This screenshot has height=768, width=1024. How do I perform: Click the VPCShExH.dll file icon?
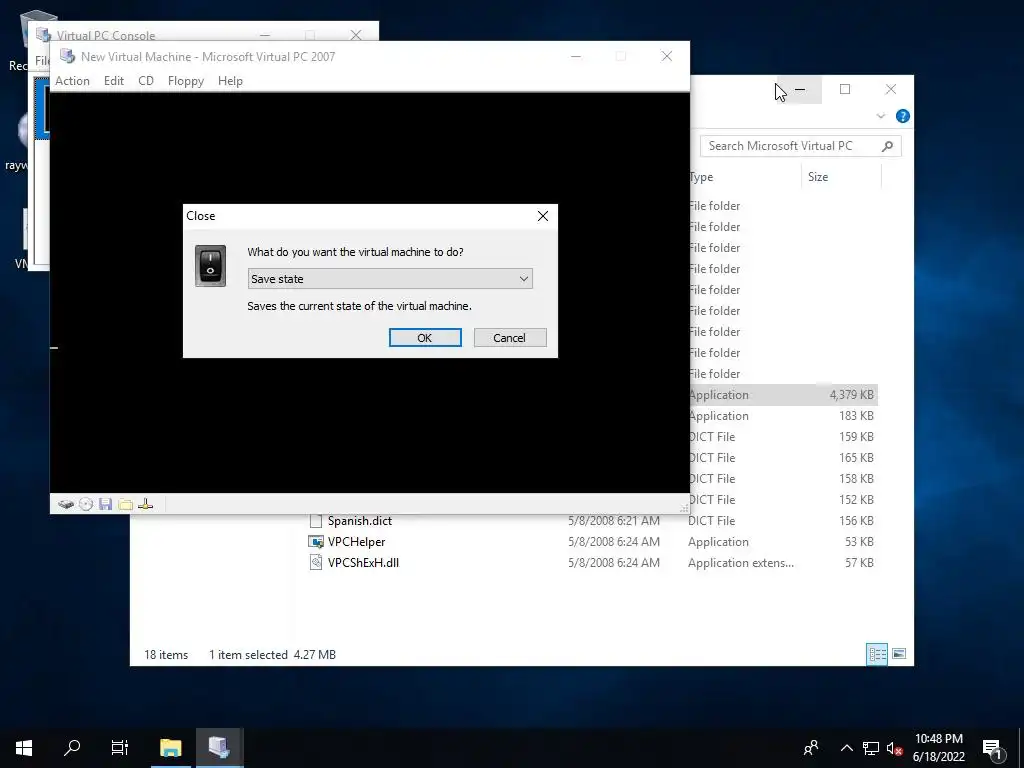[315, 562]
